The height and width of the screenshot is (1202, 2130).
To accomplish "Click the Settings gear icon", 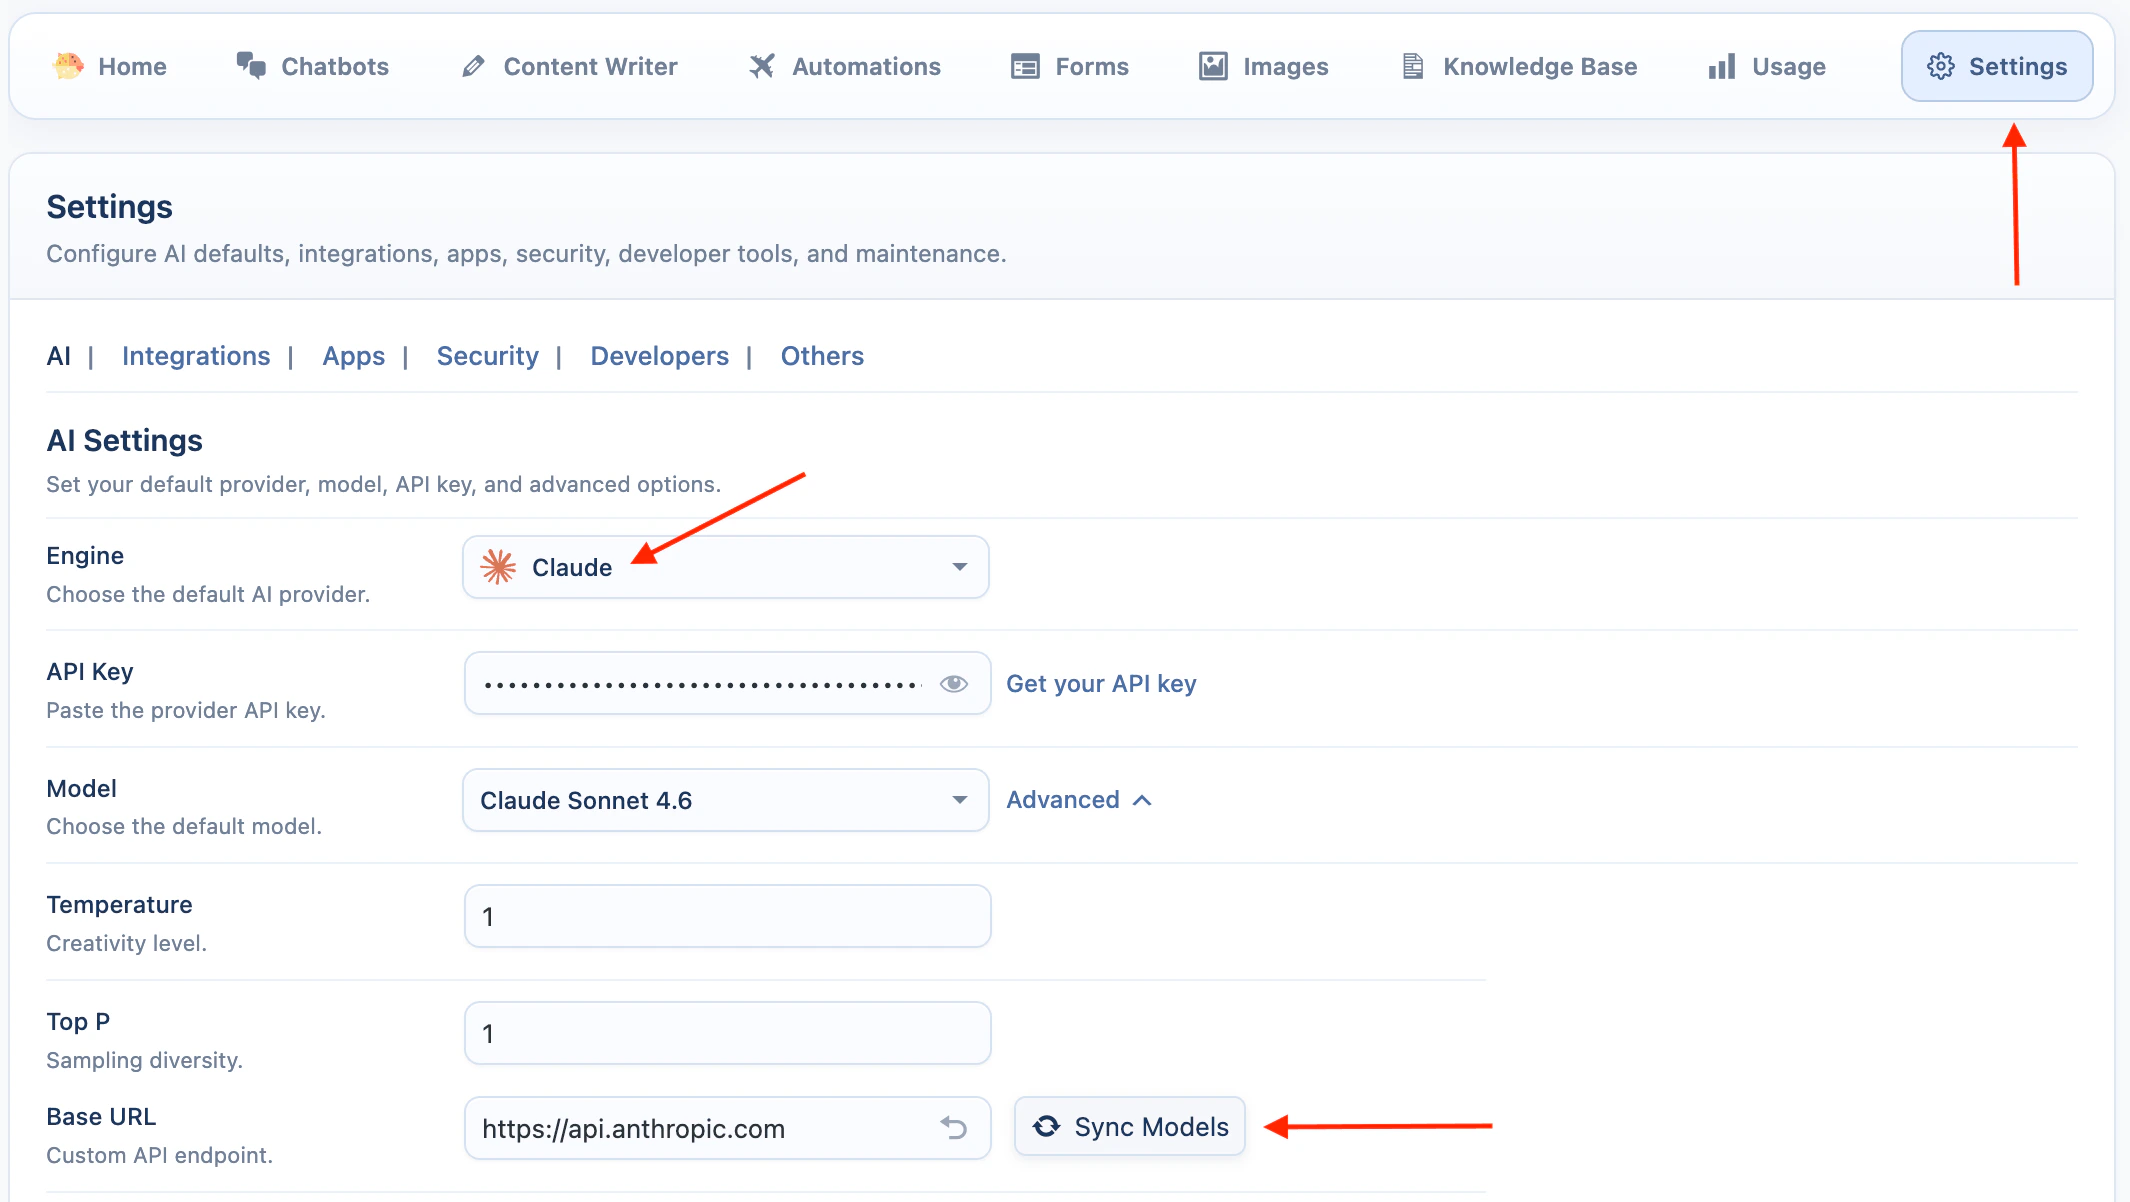I will tap(1941, 66).
